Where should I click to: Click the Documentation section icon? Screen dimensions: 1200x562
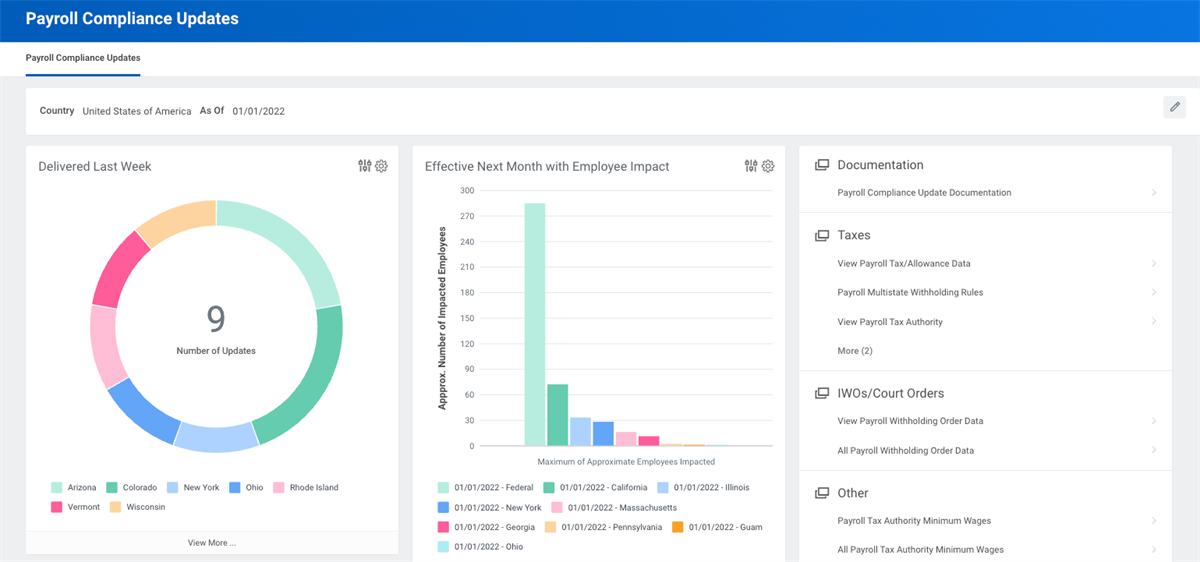(822, 165)
